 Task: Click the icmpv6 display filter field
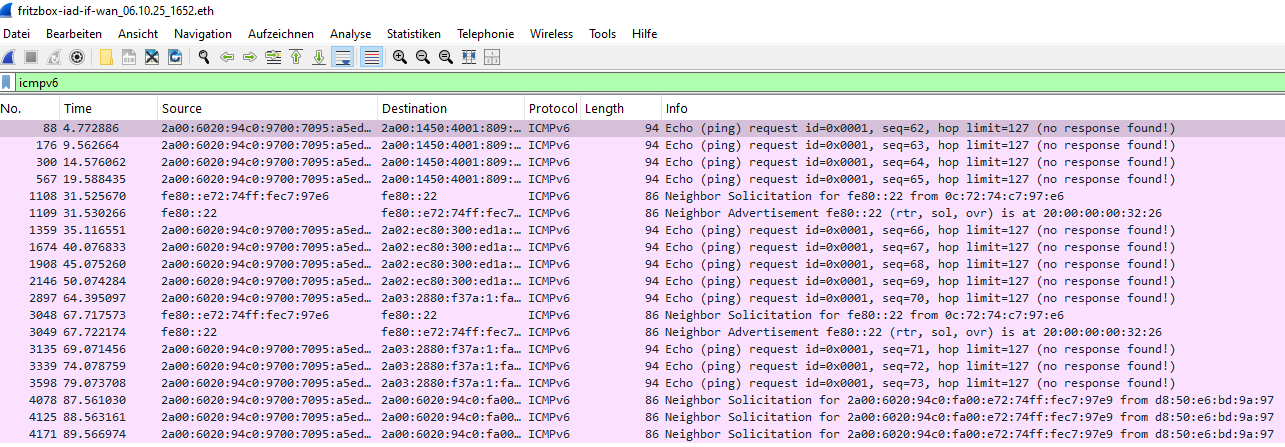(650, 82)
